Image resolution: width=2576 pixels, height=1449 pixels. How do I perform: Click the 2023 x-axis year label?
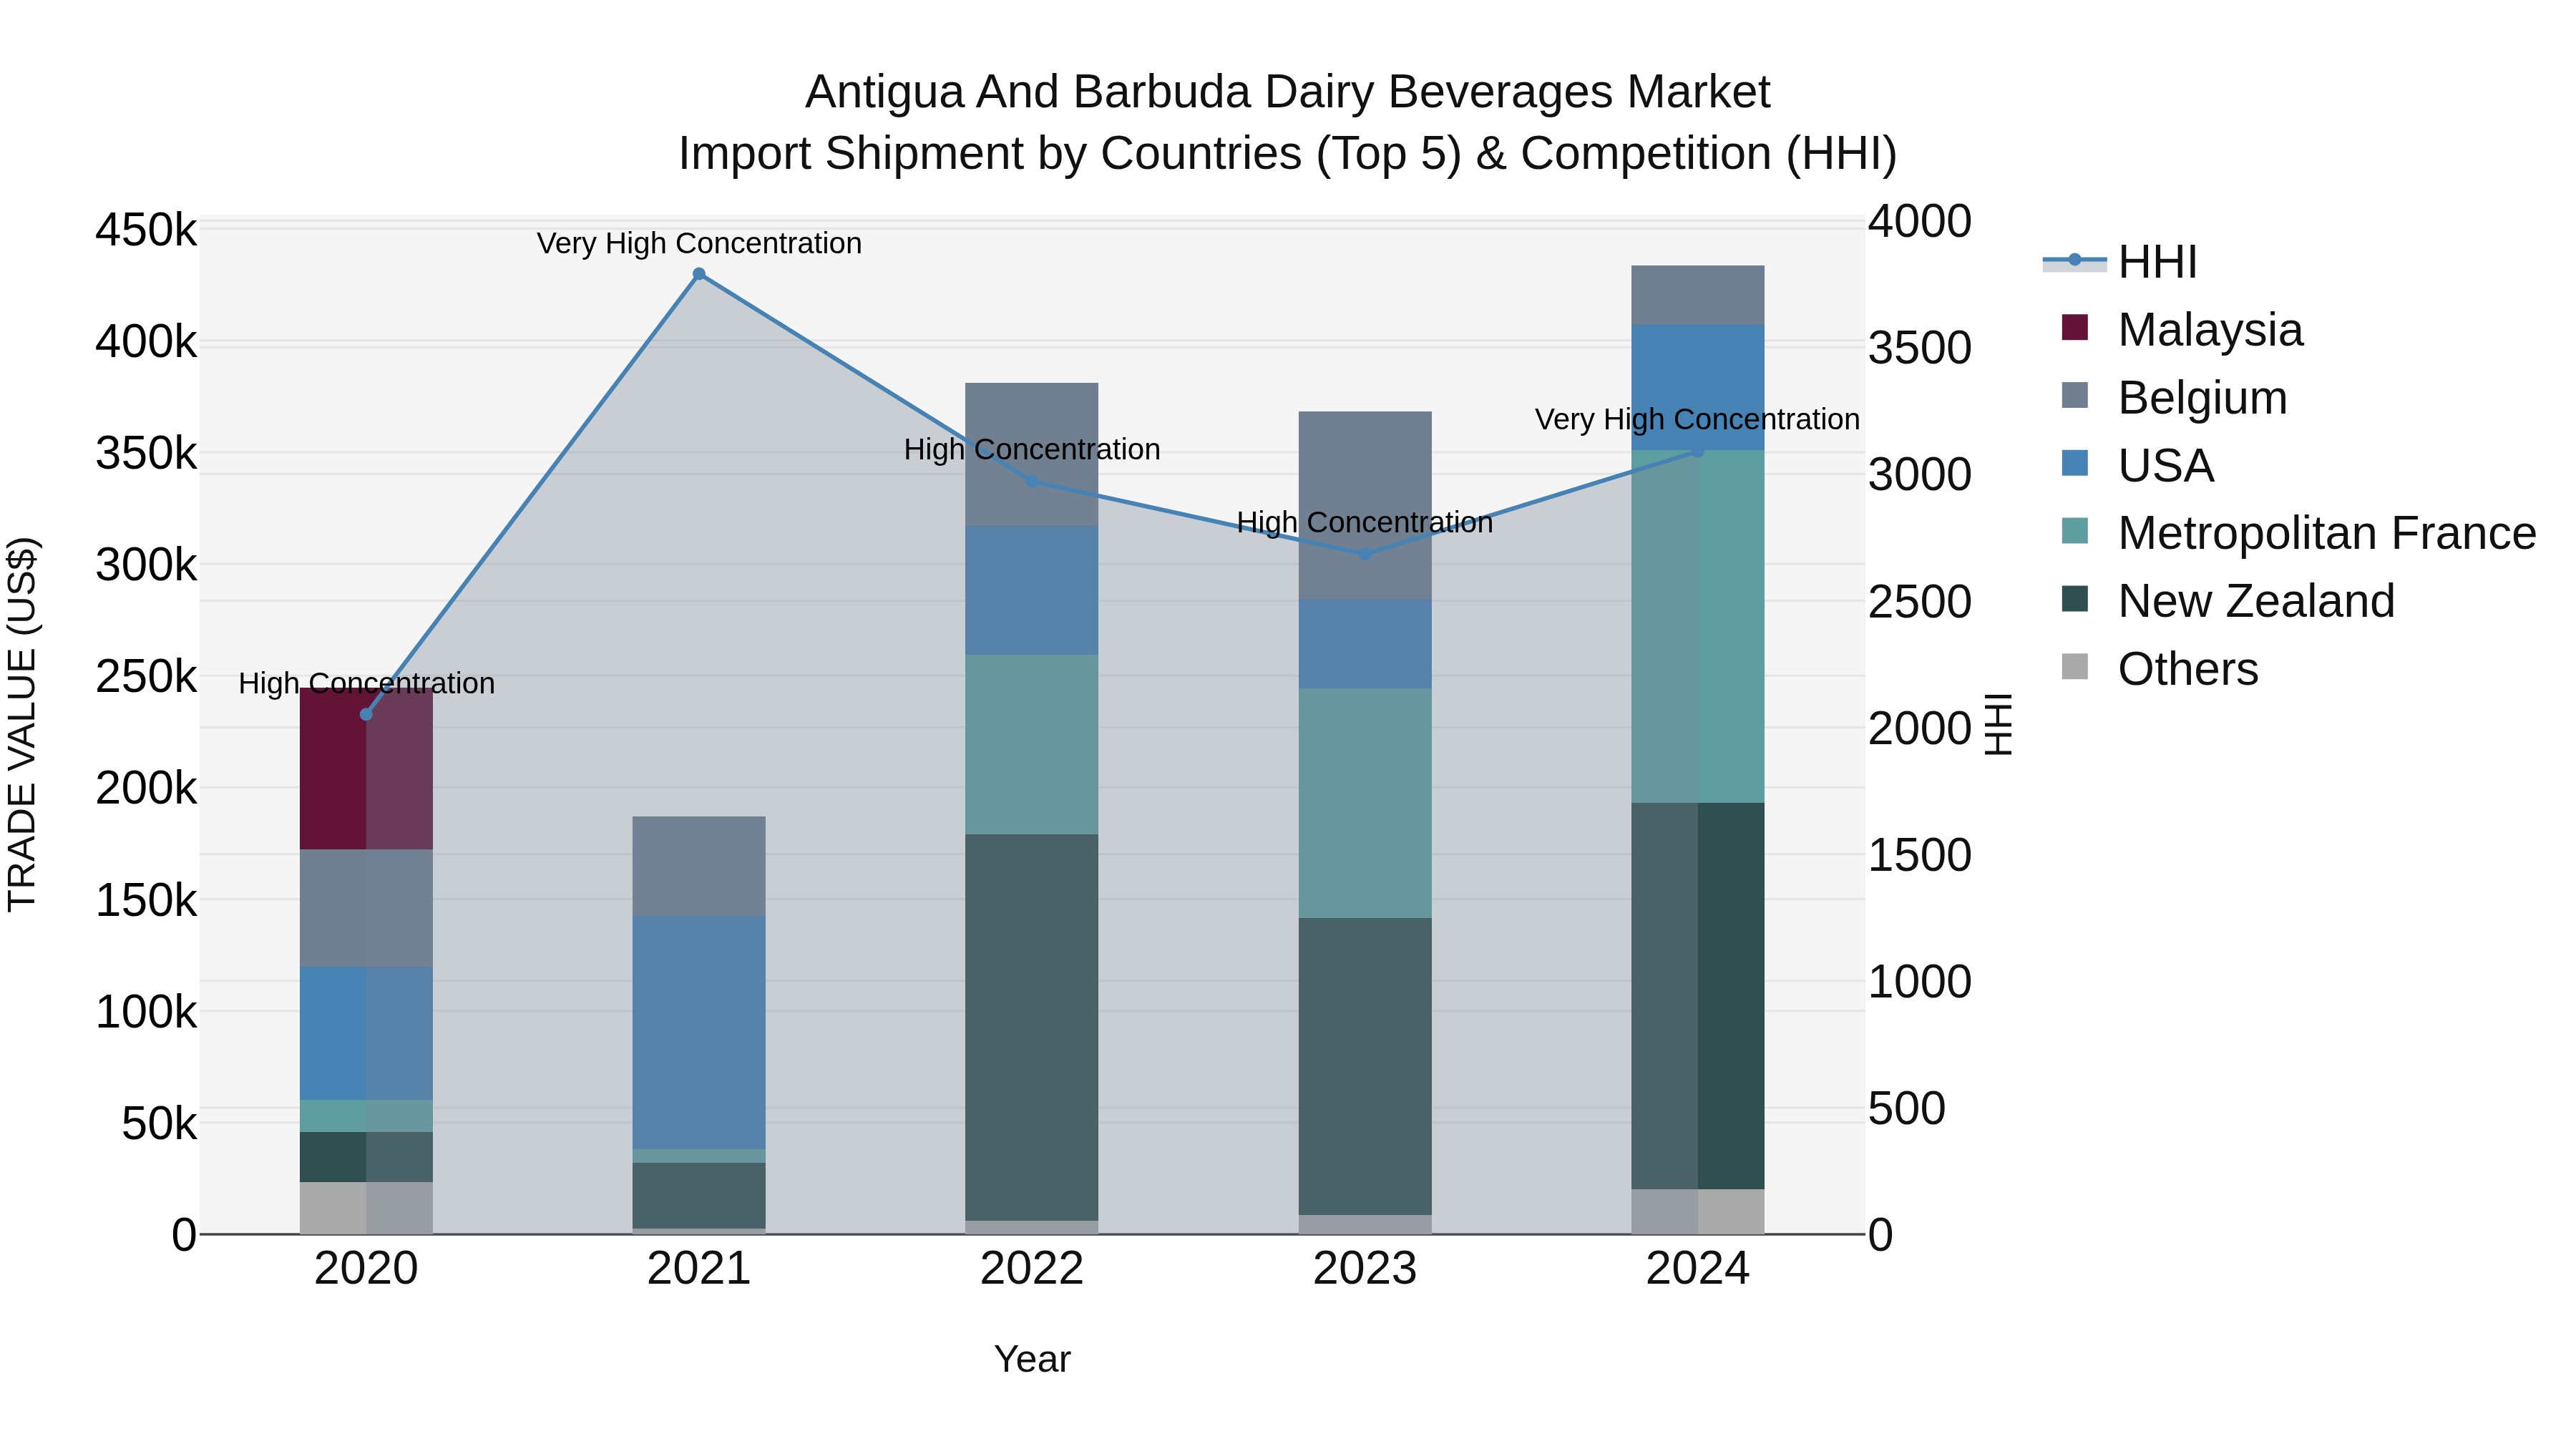[x=1365, y=1269]
